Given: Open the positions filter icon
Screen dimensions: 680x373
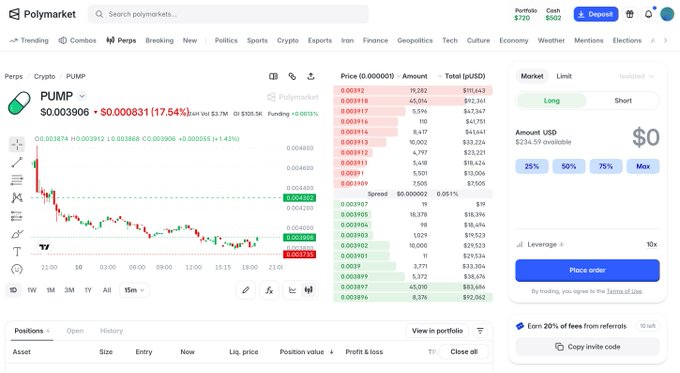Looking at the screenshot, I should coord(480,331).
